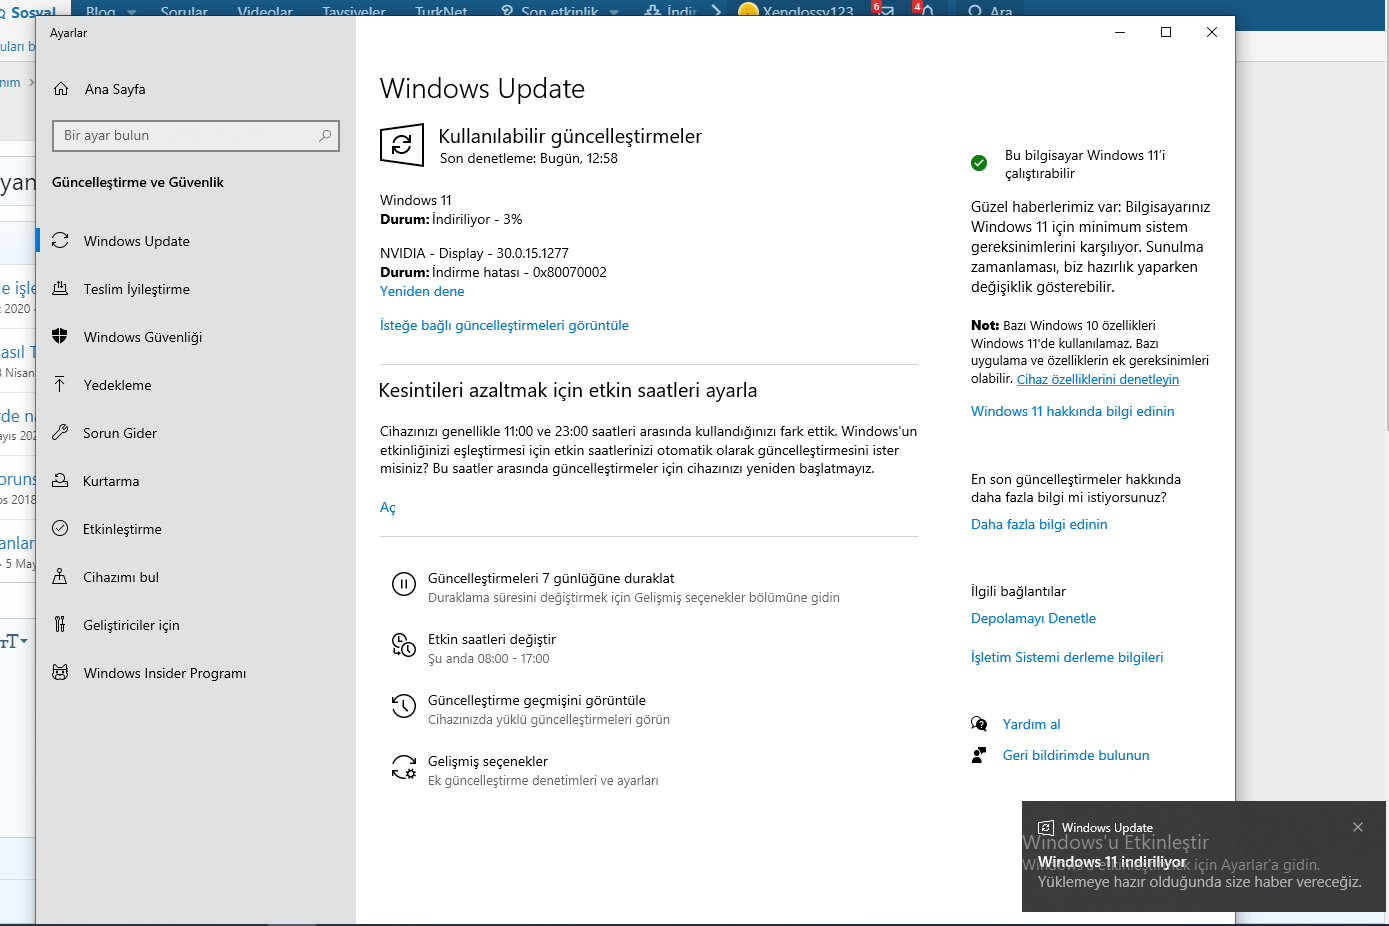Click the Güncelleştirme ve Güvenlik sidebar heading
This screenshot has height=926, width=1389.
[x=138, y=182]
